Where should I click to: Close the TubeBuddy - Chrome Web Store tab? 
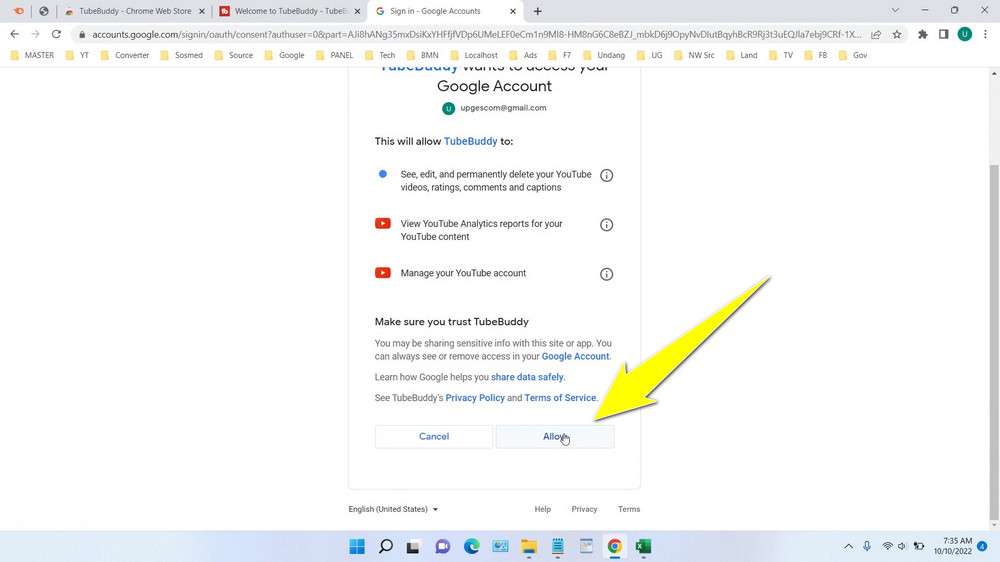[x=202, y=11]
